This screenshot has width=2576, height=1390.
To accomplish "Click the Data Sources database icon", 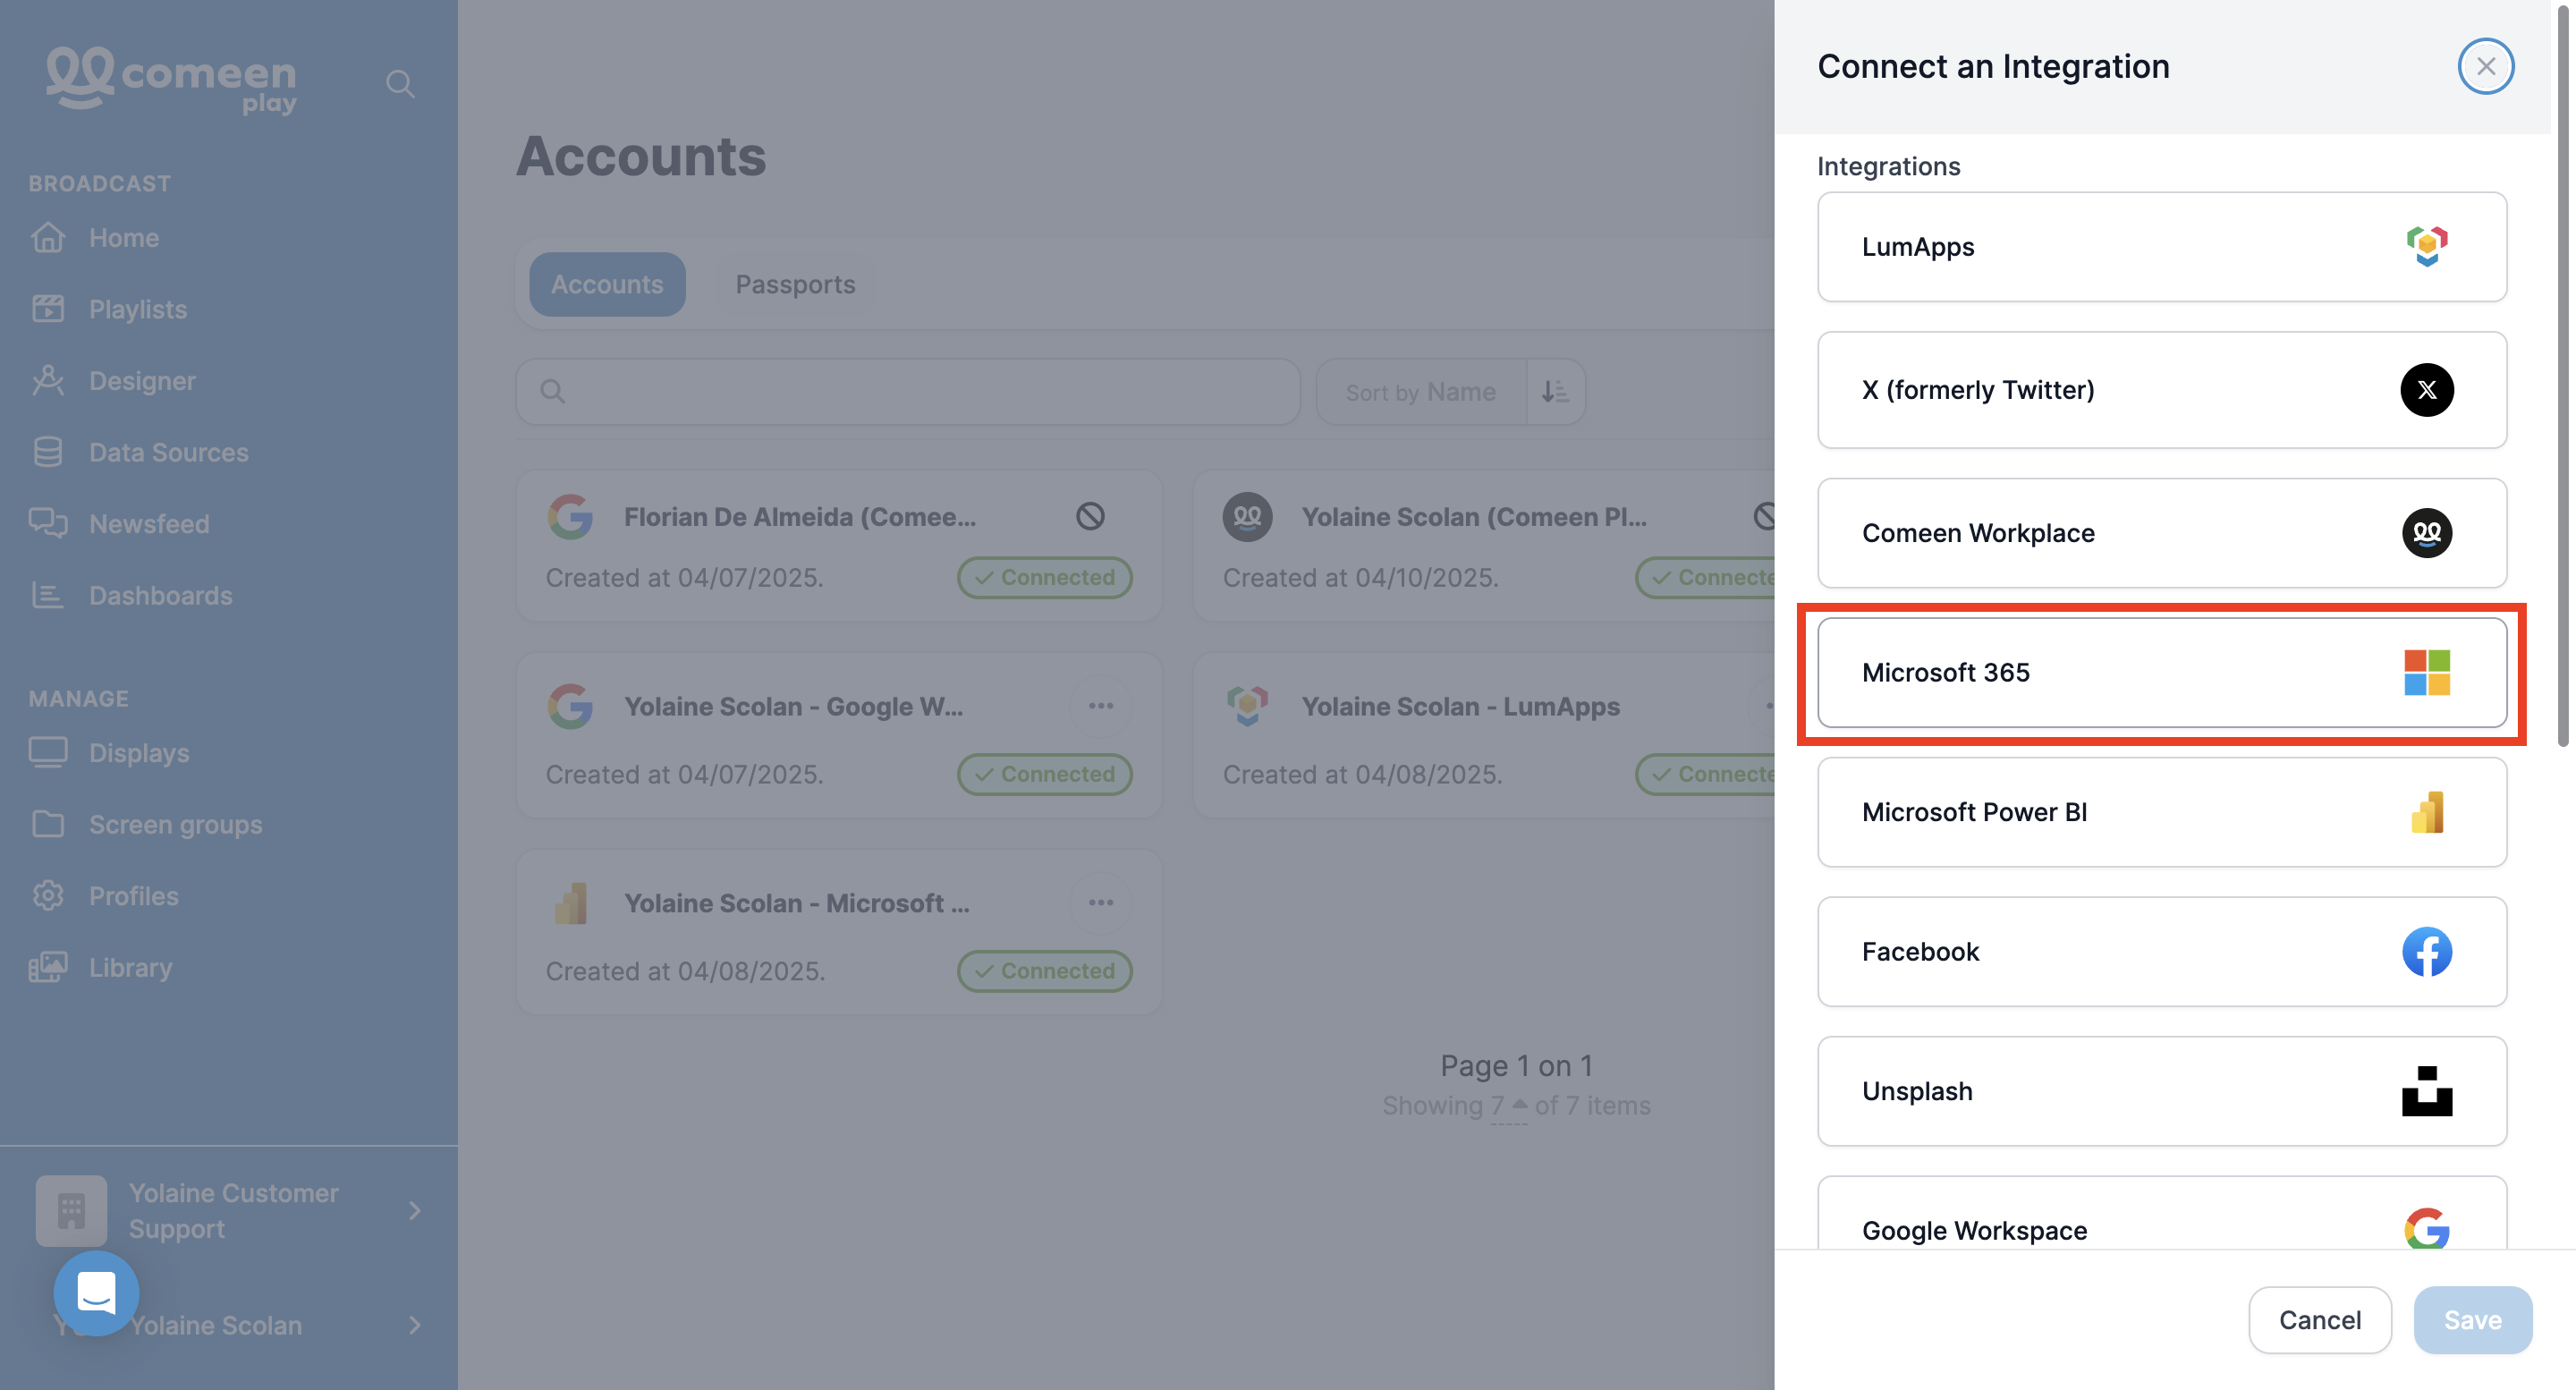I will [48, 452].
